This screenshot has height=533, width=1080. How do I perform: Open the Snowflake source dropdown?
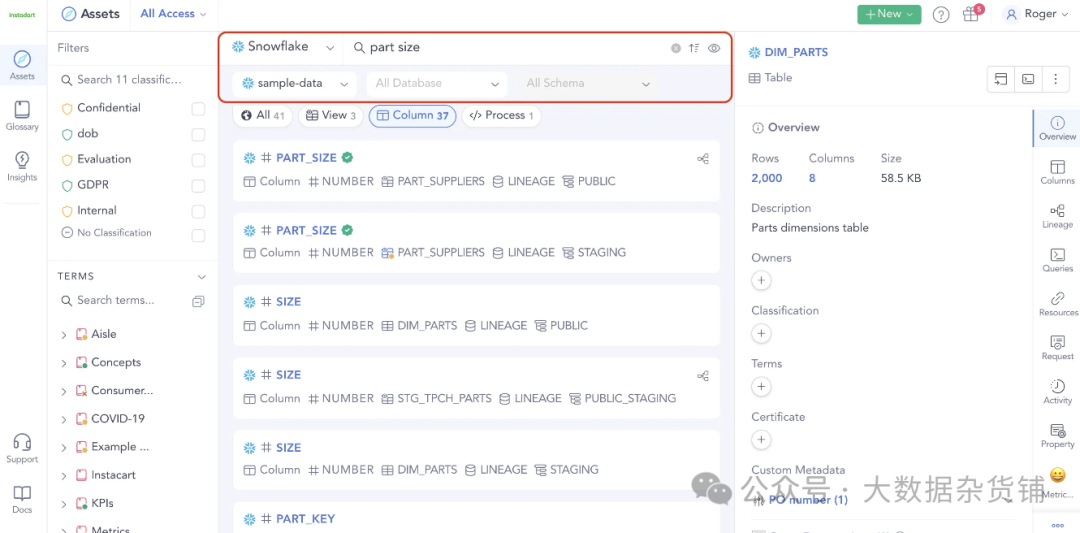pyautogui.click(x=283, y=48)
